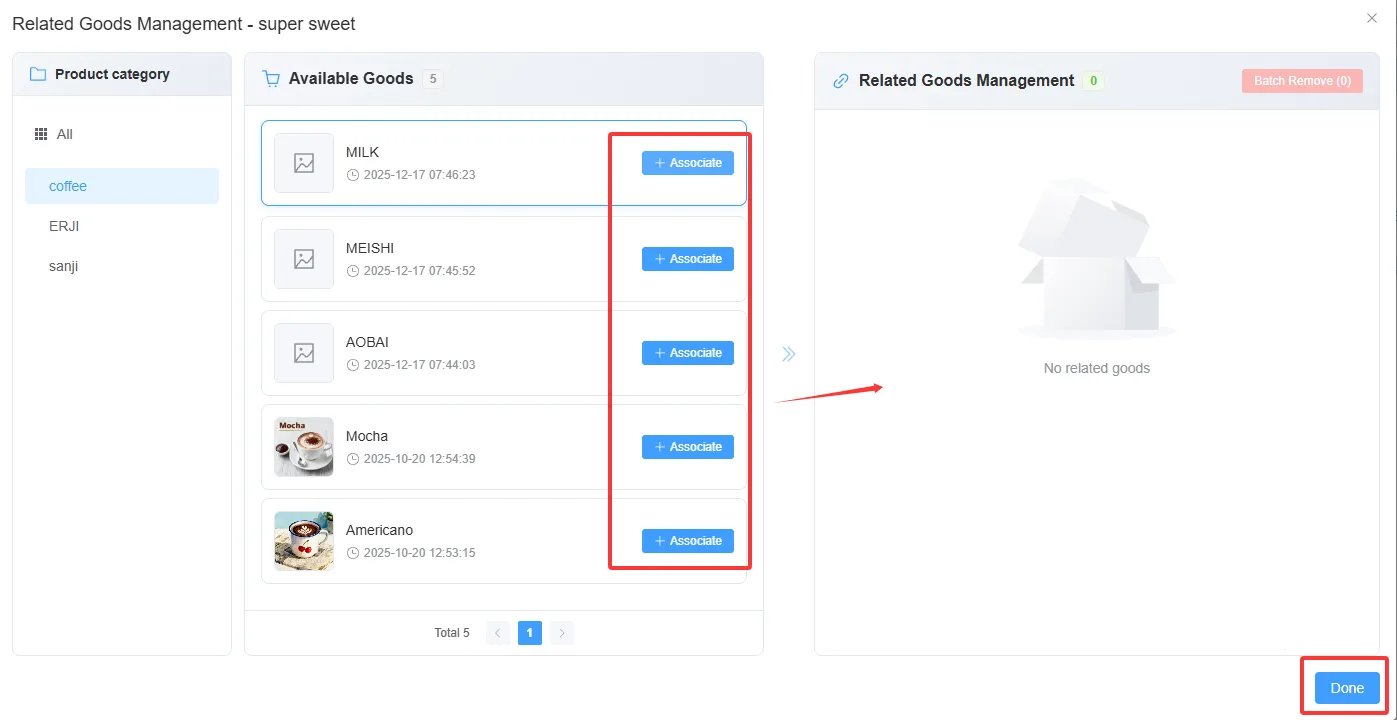The height and width of the screenshot is (720, 1397).
Task: Associate the Americano product
Action: click(688, 541)
